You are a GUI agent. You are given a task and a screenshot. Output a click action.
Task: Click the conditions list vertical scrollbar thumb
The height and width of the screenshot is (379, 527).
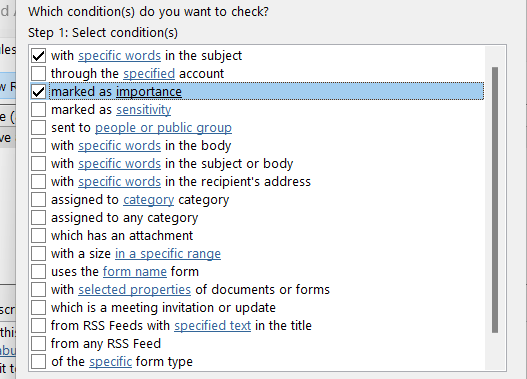click(495, 200)
